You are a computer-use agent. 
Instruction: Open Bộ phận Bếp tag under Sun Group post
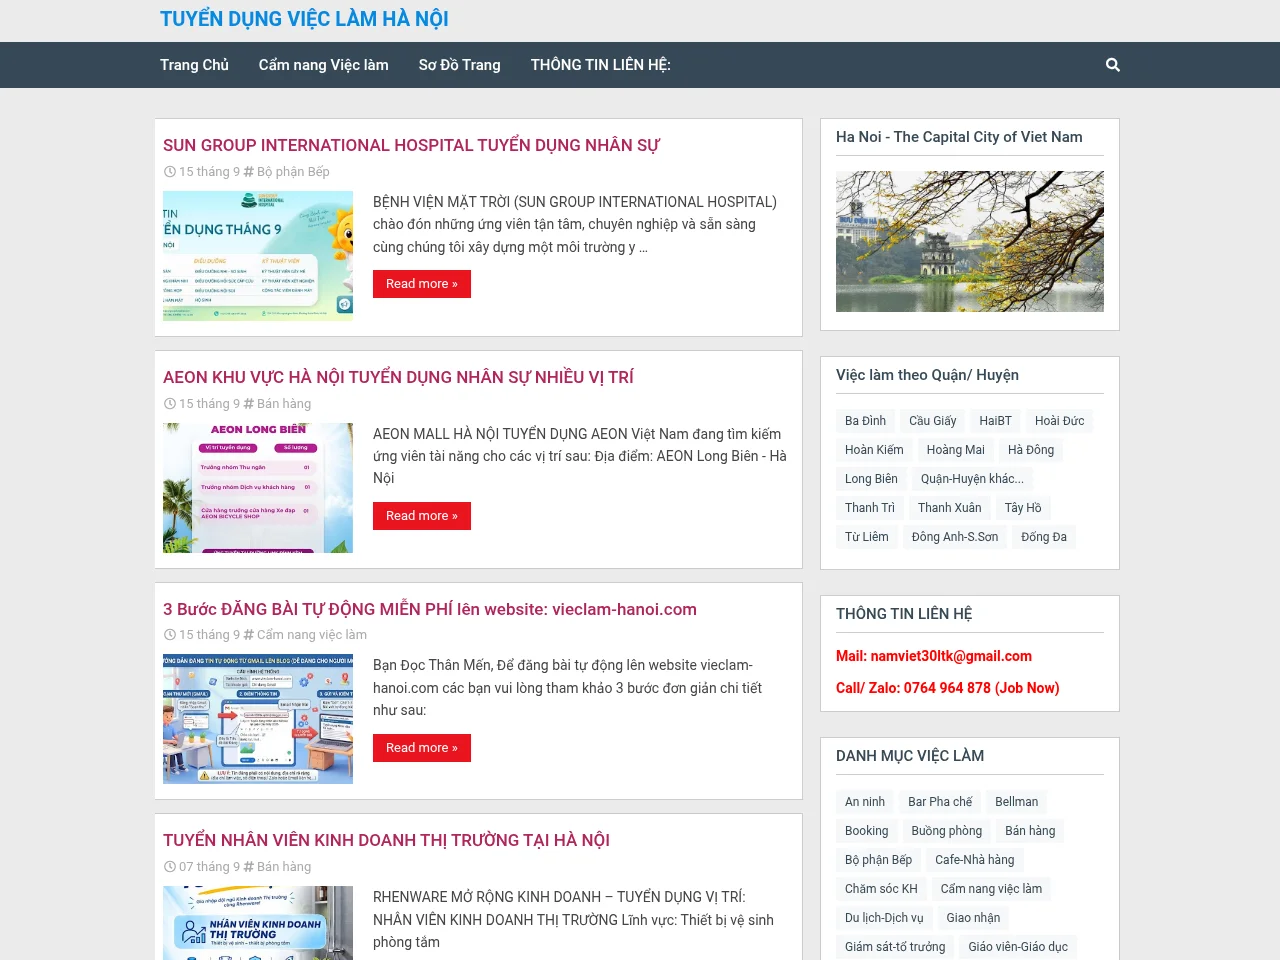293,172
